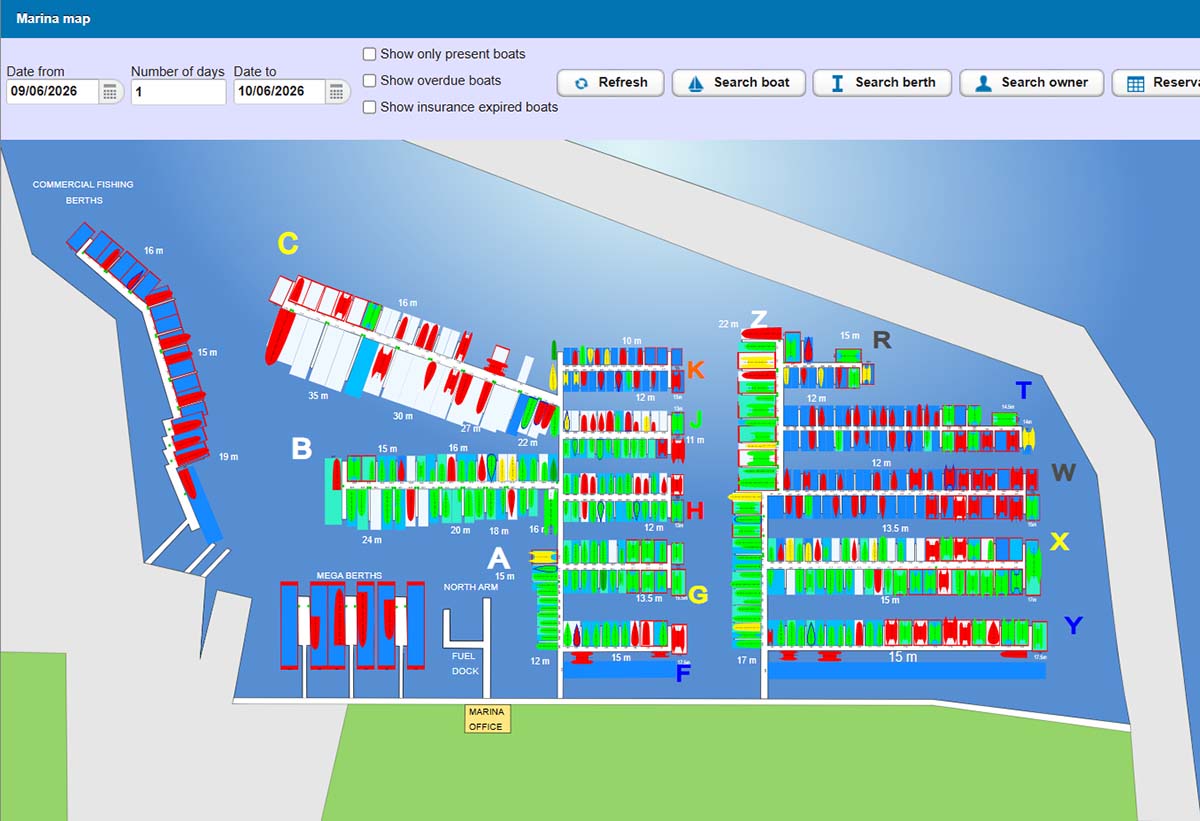1200x821 pixels.
Task: Enable Show only present boats
Action: [370, 54]
